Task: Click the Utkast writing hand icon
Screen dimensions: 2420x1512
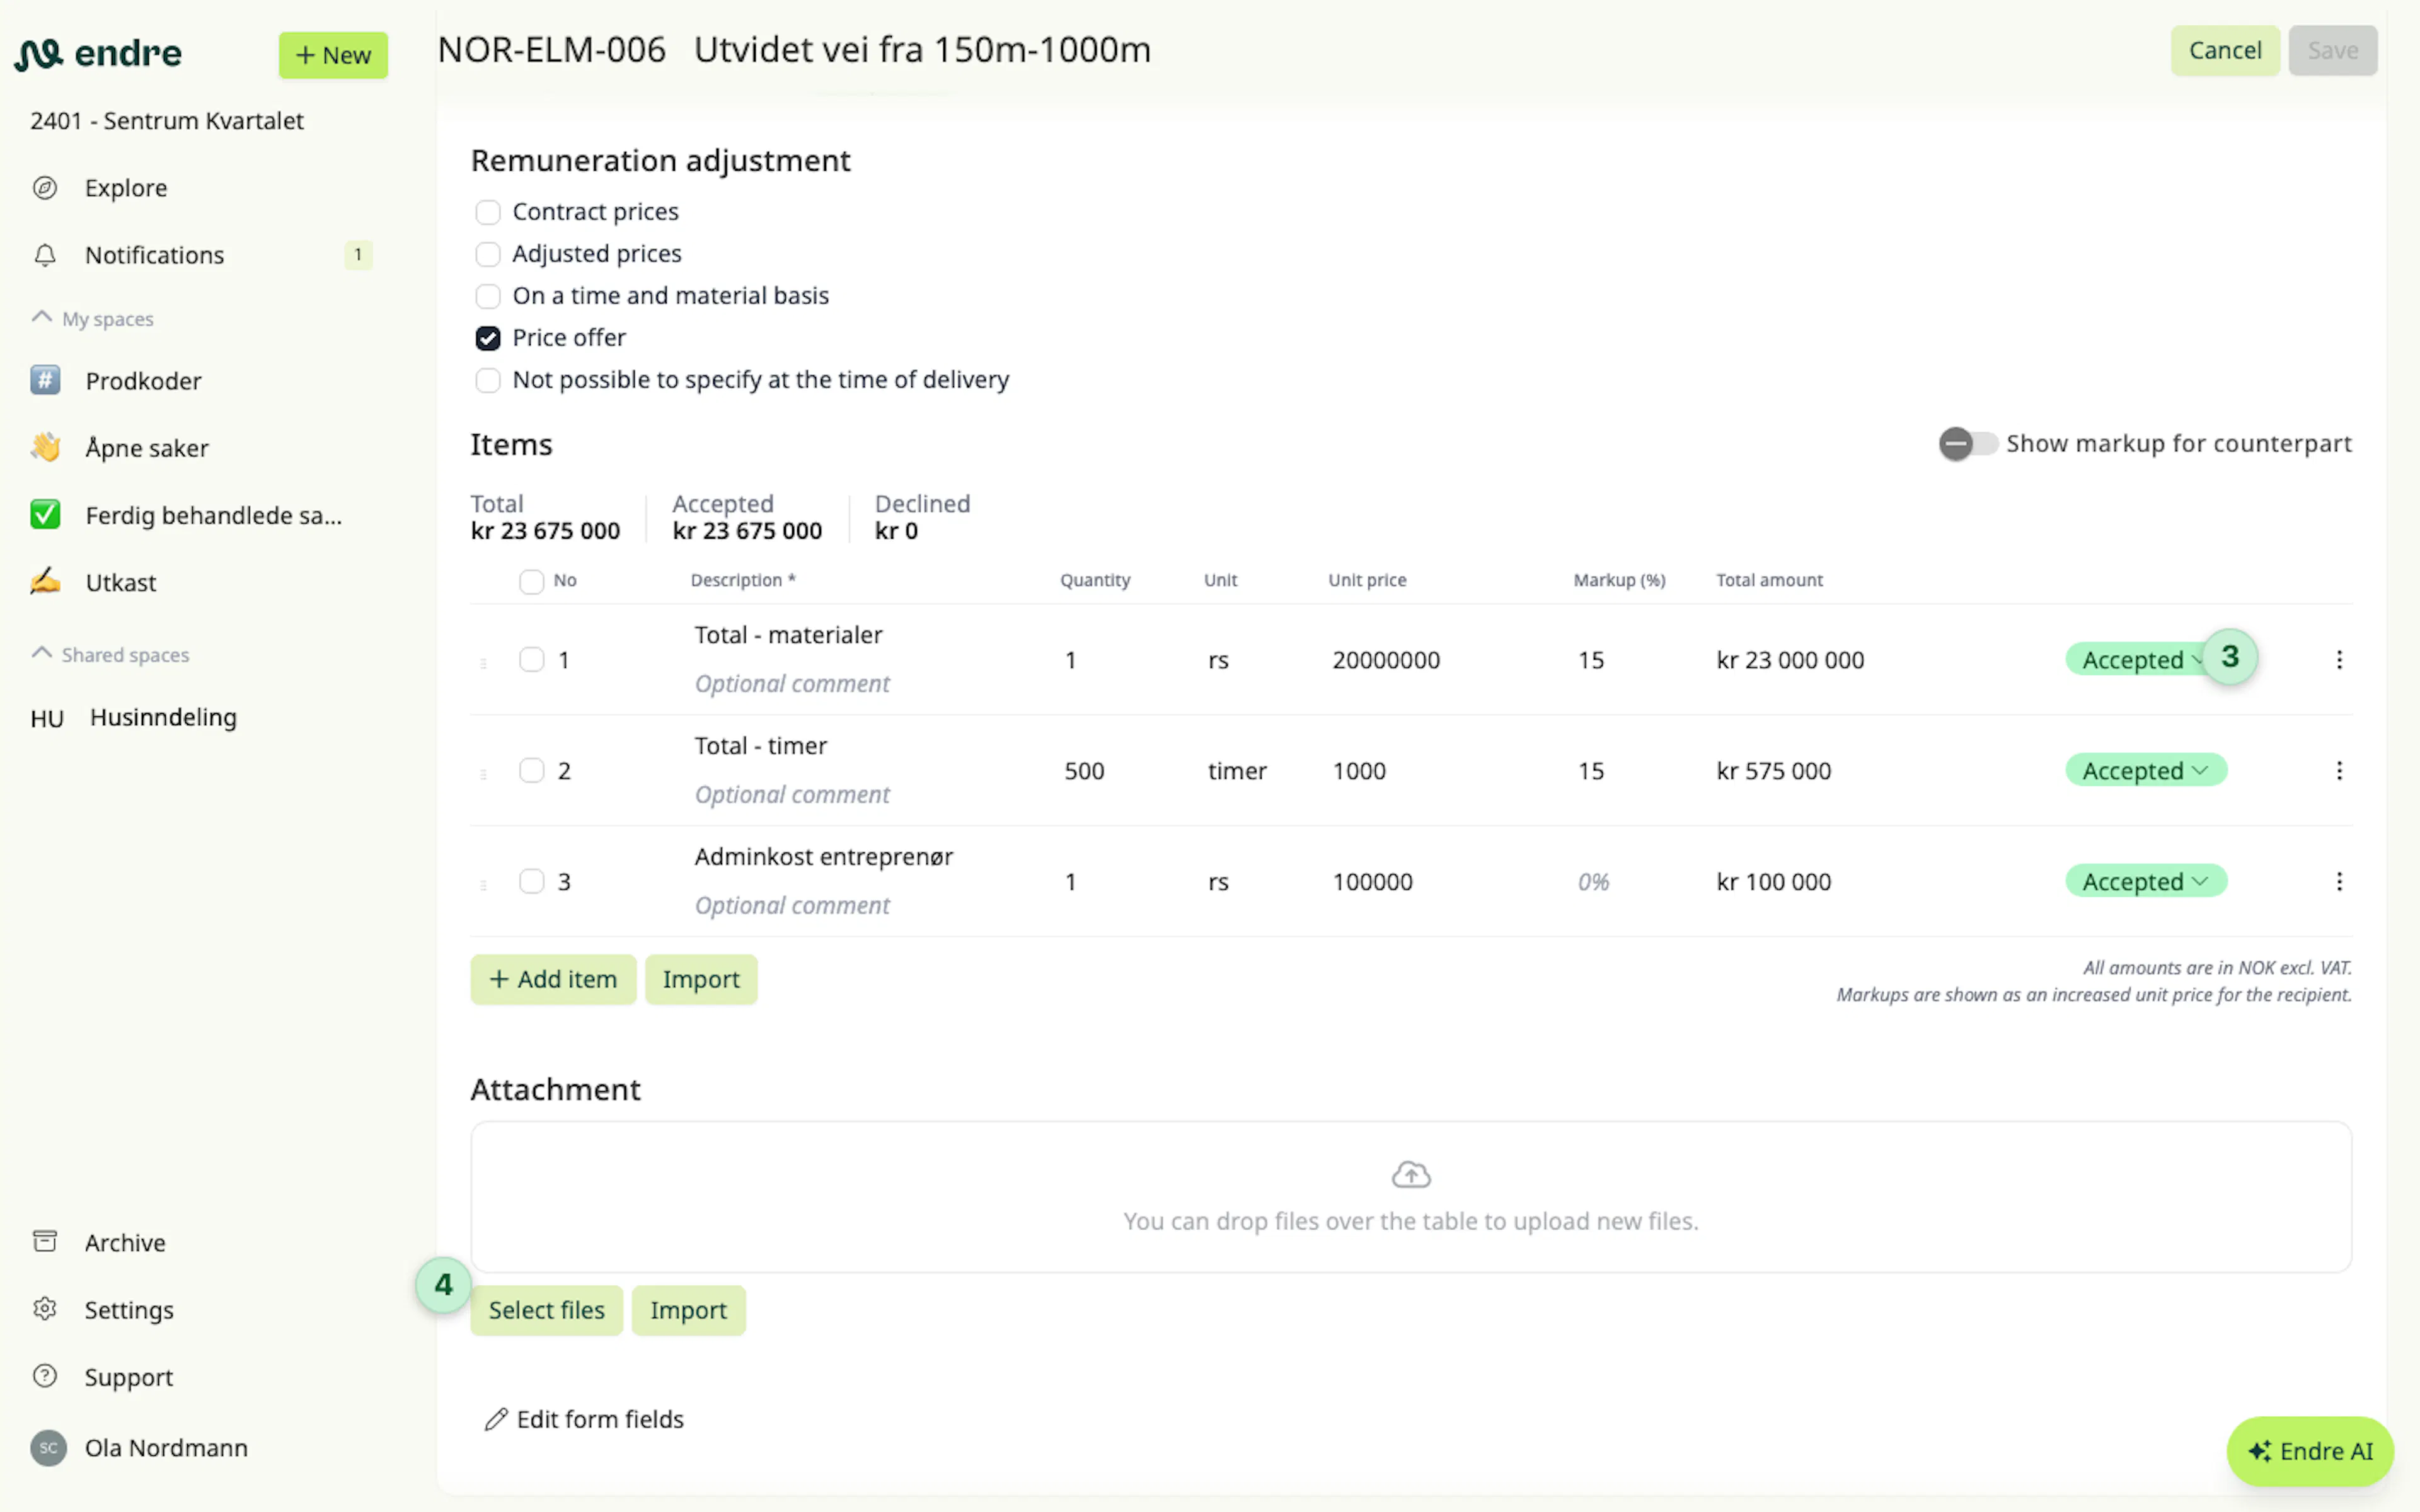Action: pyautogui.click(x=45, y=581)
